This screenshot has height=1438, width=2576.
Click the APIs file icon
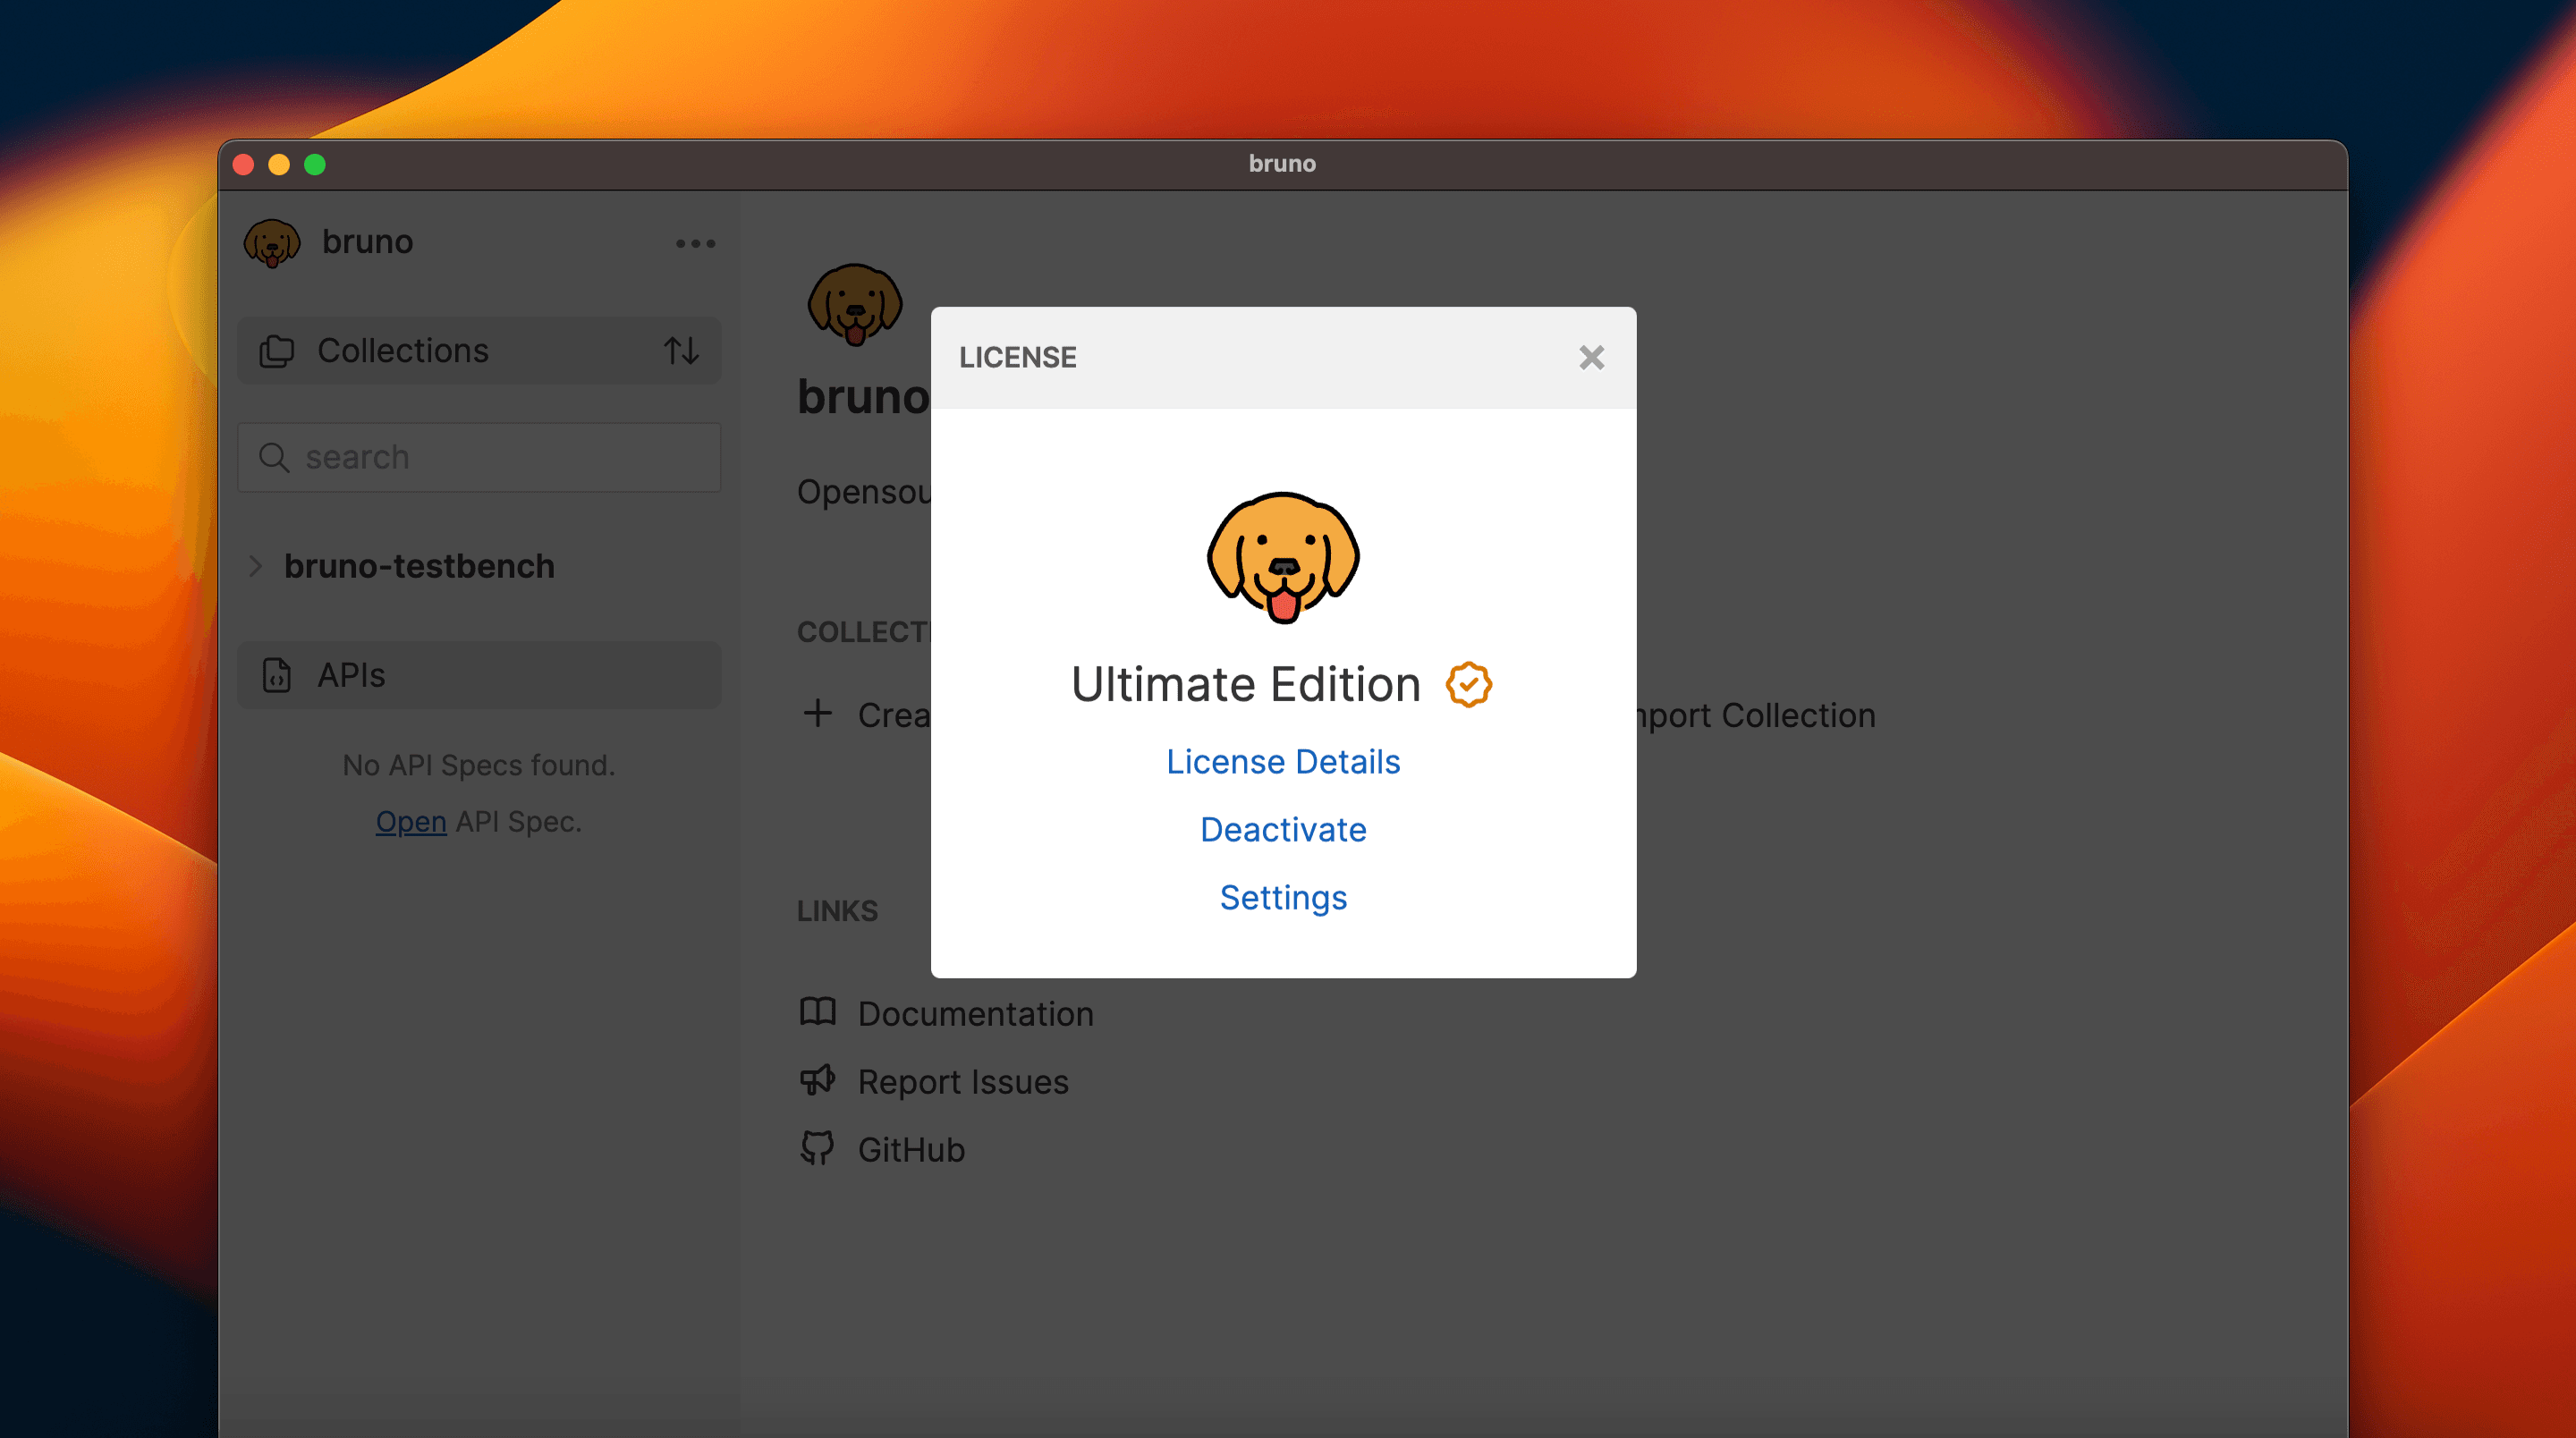click(x=277, y=675)
